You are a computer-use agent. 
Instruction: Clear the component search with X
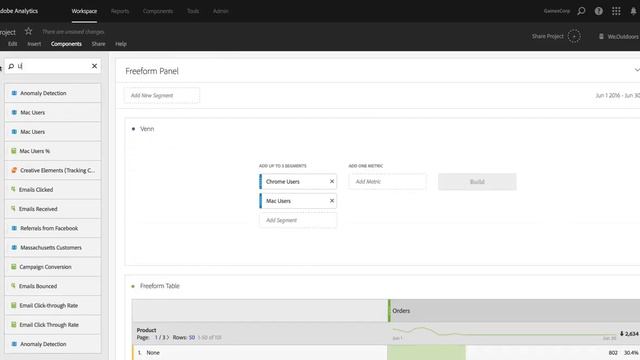(94, 66)
